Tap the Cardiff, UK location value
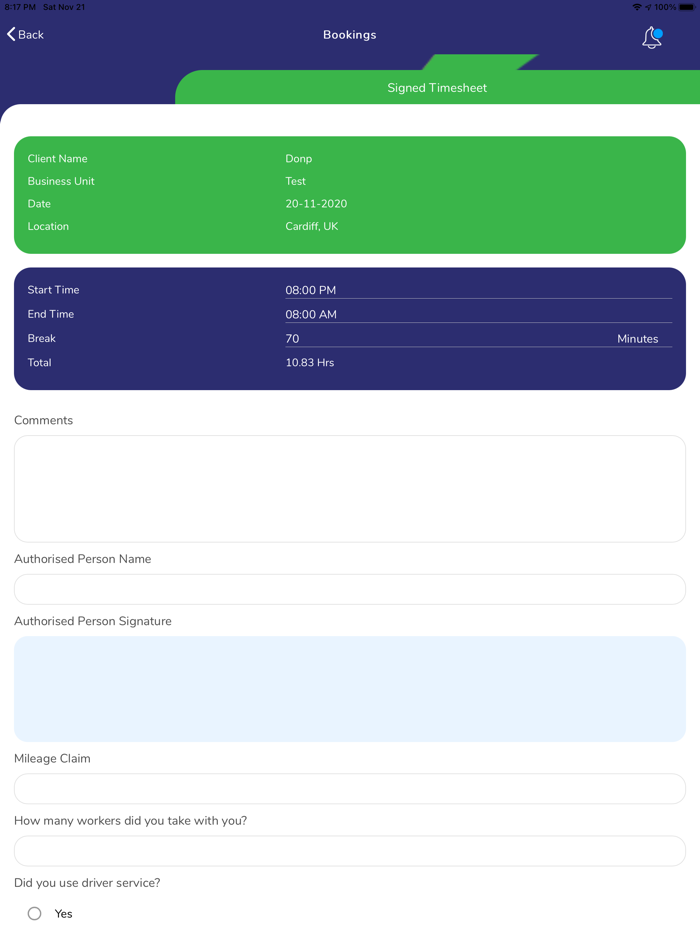Image resolution: width=700 pixels, height=934 pixels. pos(312,227)
